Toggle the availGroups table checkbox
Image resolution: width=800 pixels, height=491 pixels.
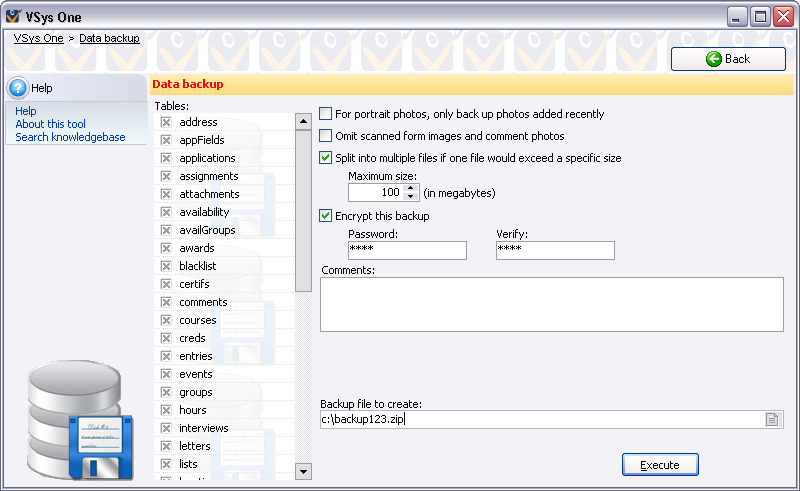tap(166, 230)
